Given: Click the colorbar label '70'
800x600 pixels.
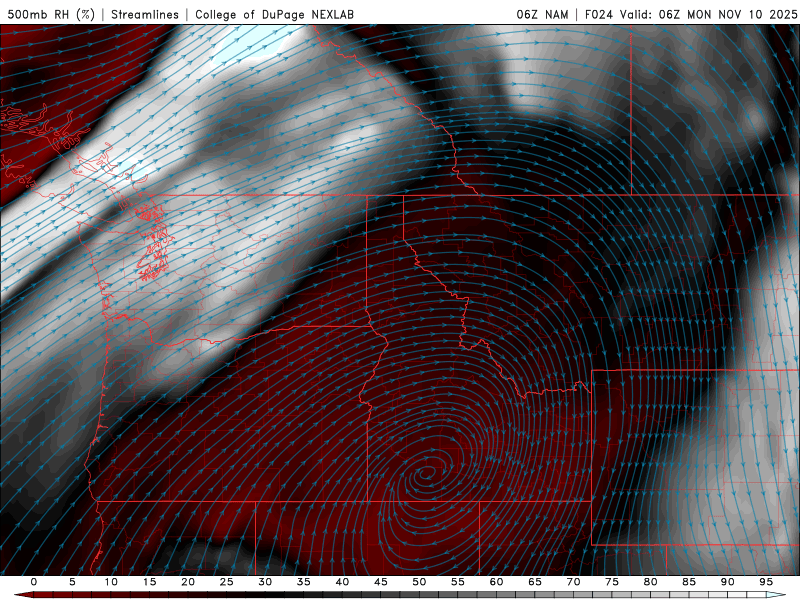Looking at the screenshot, I should click(573, 582).
